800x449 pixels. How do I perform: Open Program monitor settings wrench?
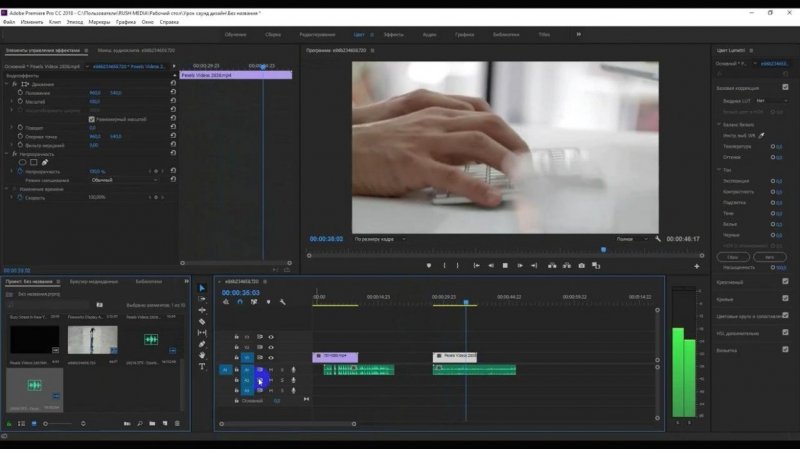pyautogui.click(x=658, y=239)
